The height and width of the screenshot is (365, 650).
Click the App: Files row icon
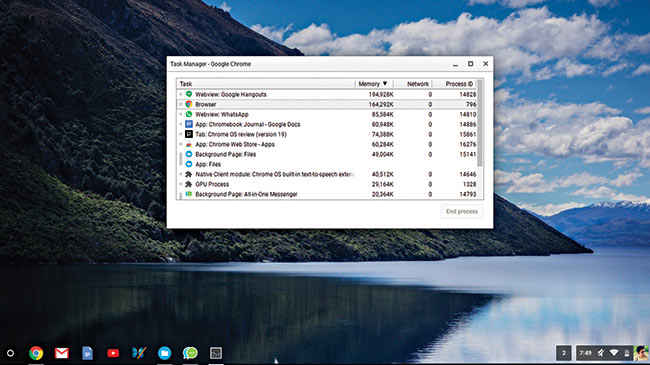click(189, 164)
